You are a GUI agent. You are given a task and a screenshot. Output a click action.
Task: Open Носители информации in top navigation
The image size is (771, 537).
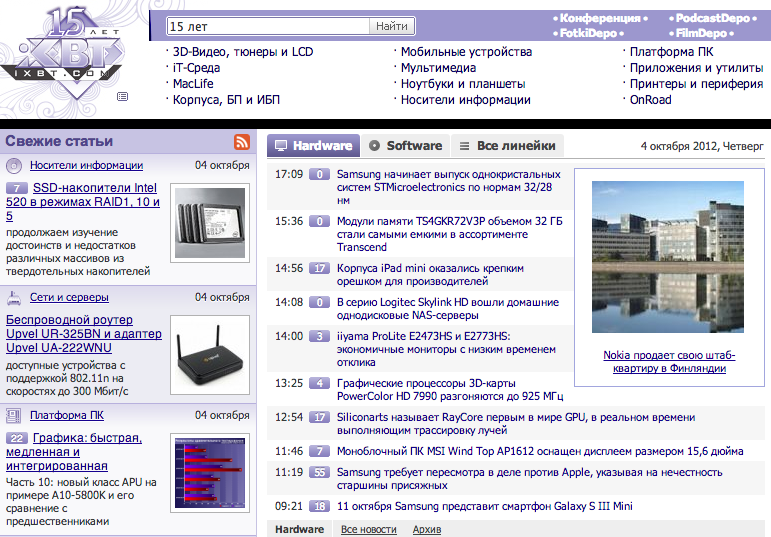pos(466,100)
